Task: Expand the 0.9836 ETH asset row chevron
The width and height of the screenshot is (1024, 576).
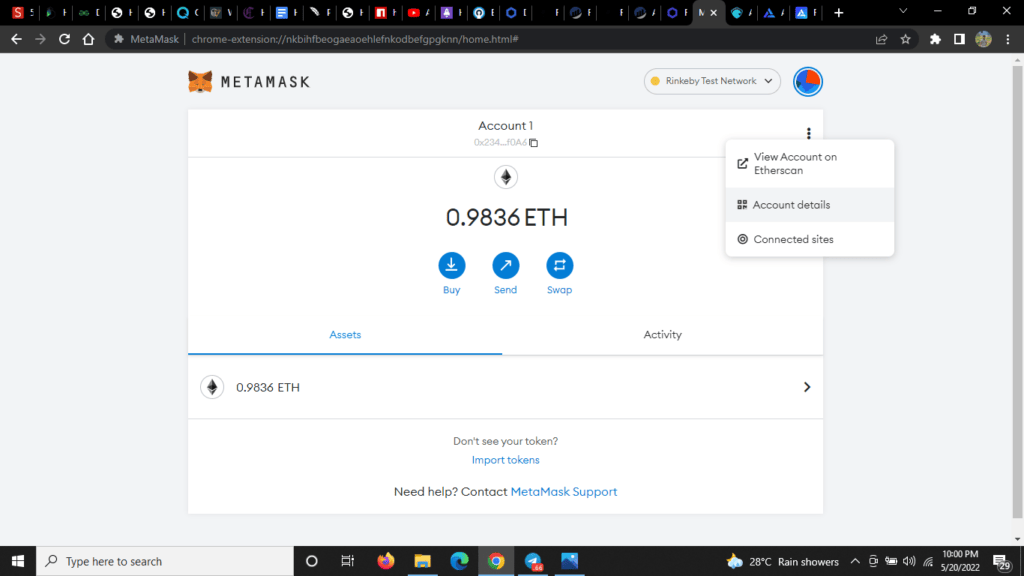Action: point(807,387)
